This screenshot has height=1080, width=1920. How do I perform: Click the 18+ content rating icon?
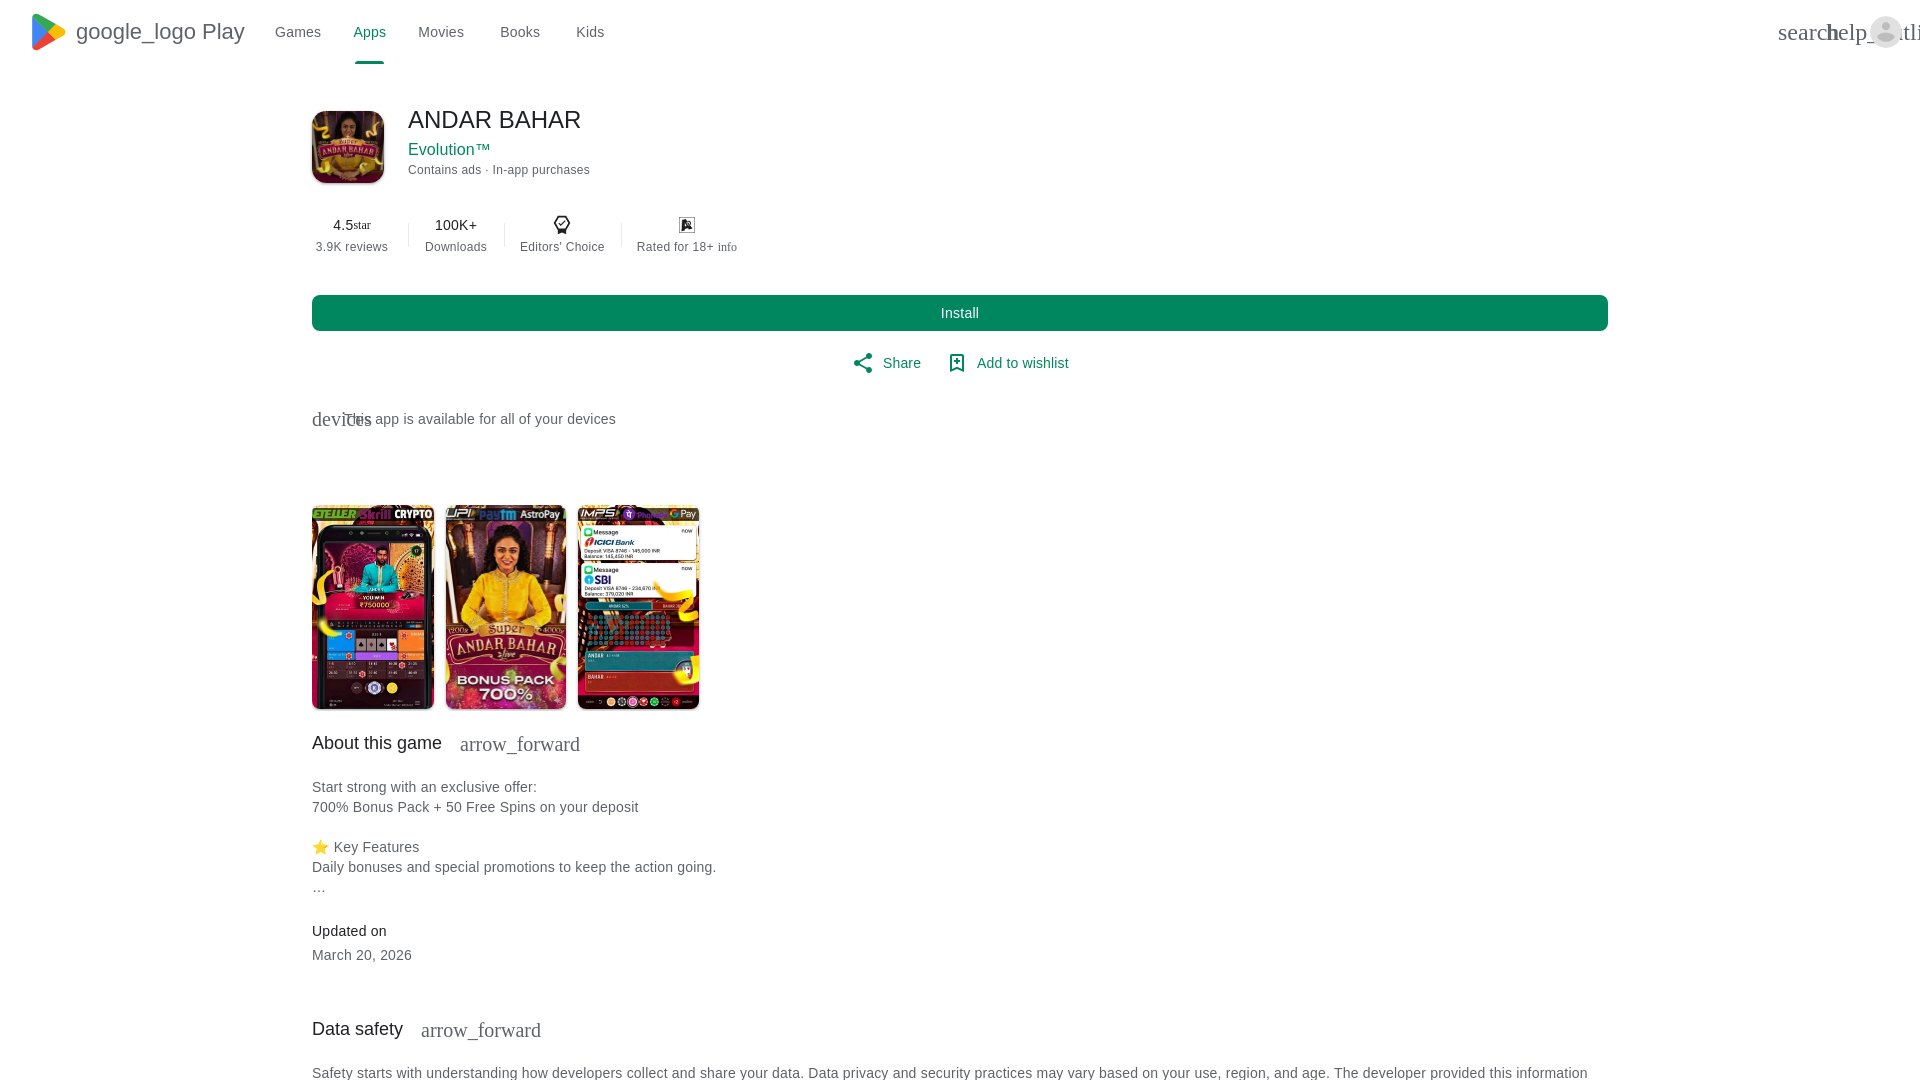click(x=687, y=225)
